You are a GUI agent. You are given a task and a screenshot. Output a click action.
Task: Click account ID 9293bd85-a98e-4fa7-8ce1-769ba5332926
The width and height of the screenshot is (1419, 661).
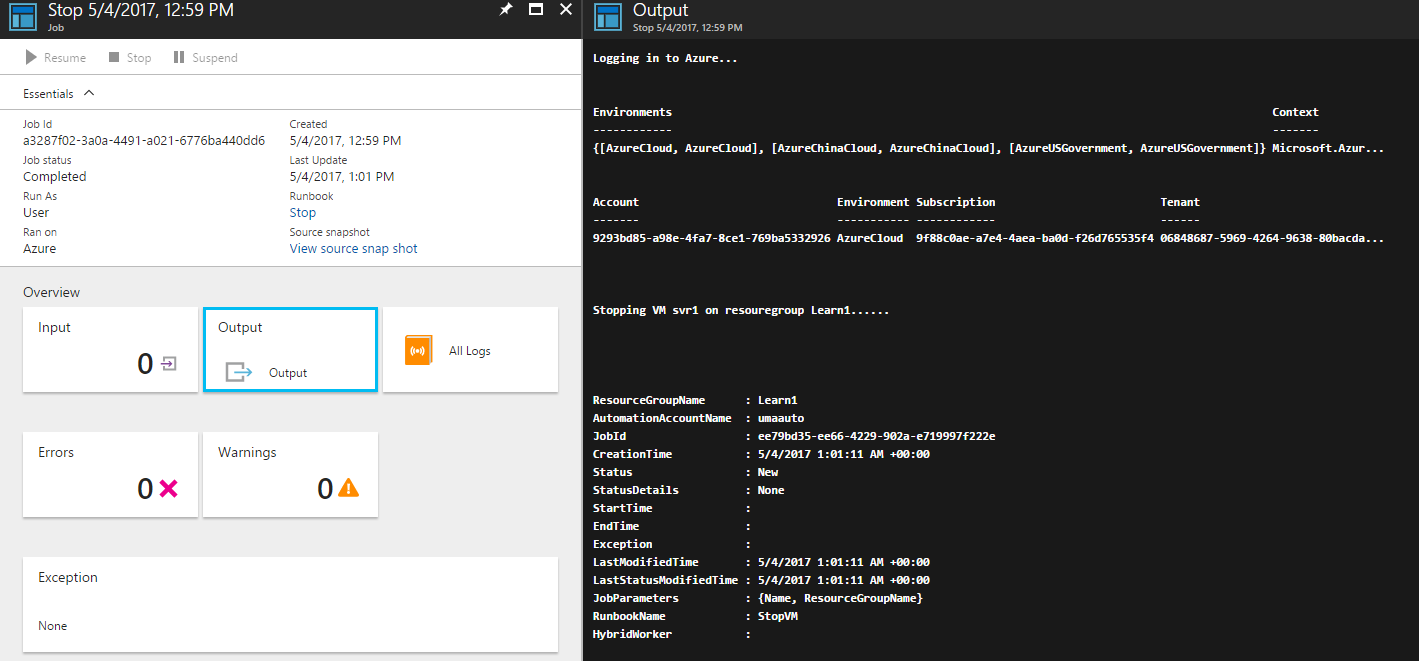pyautogui.click(x=711, y=238)
